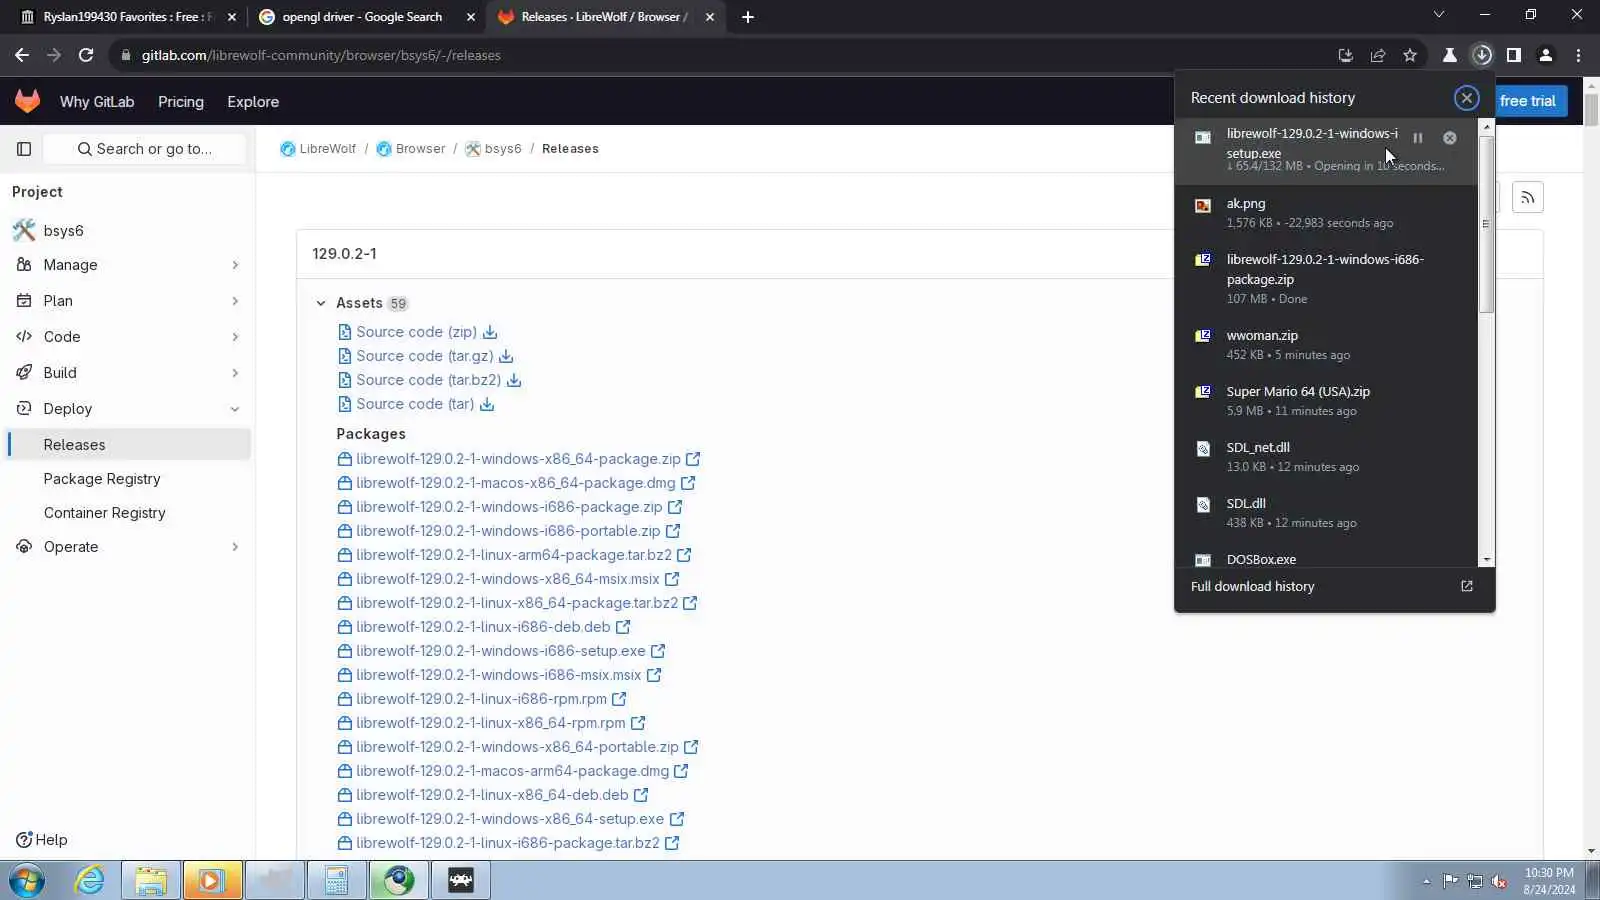Close the opengl driver Google Search tab

tap(471, 17)
